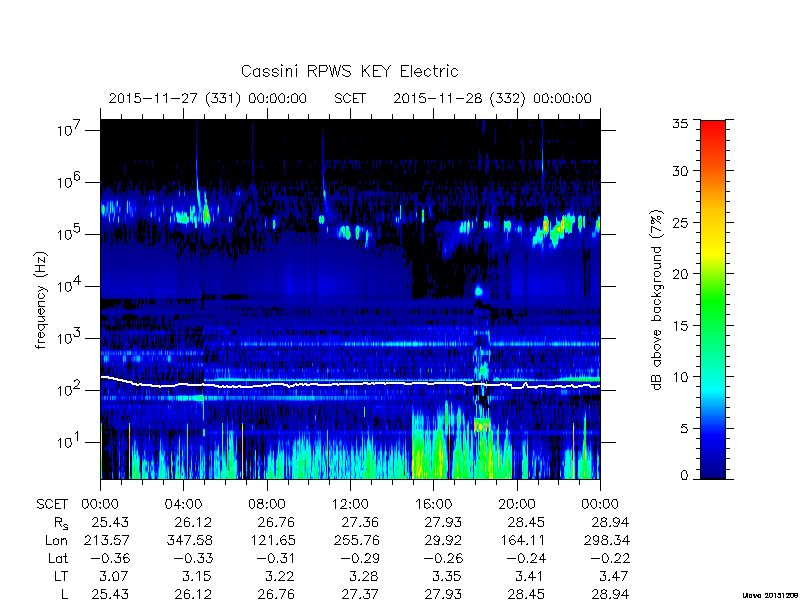Viewport: 800px width, 600px height.
Task: Click the colorbar value '25'
Action: 680,223
